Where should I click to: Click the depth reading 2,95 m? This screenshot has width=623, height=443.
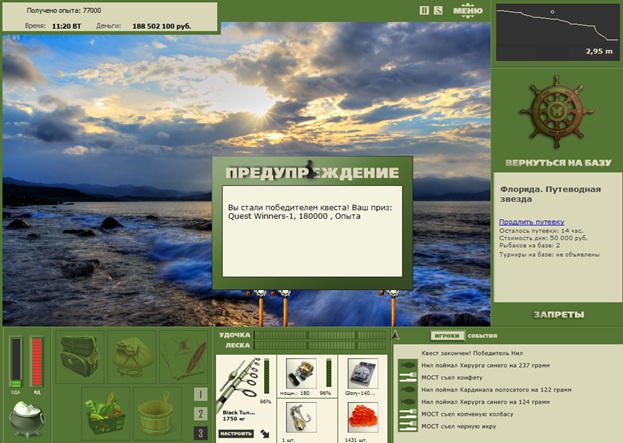pos(599,51)
